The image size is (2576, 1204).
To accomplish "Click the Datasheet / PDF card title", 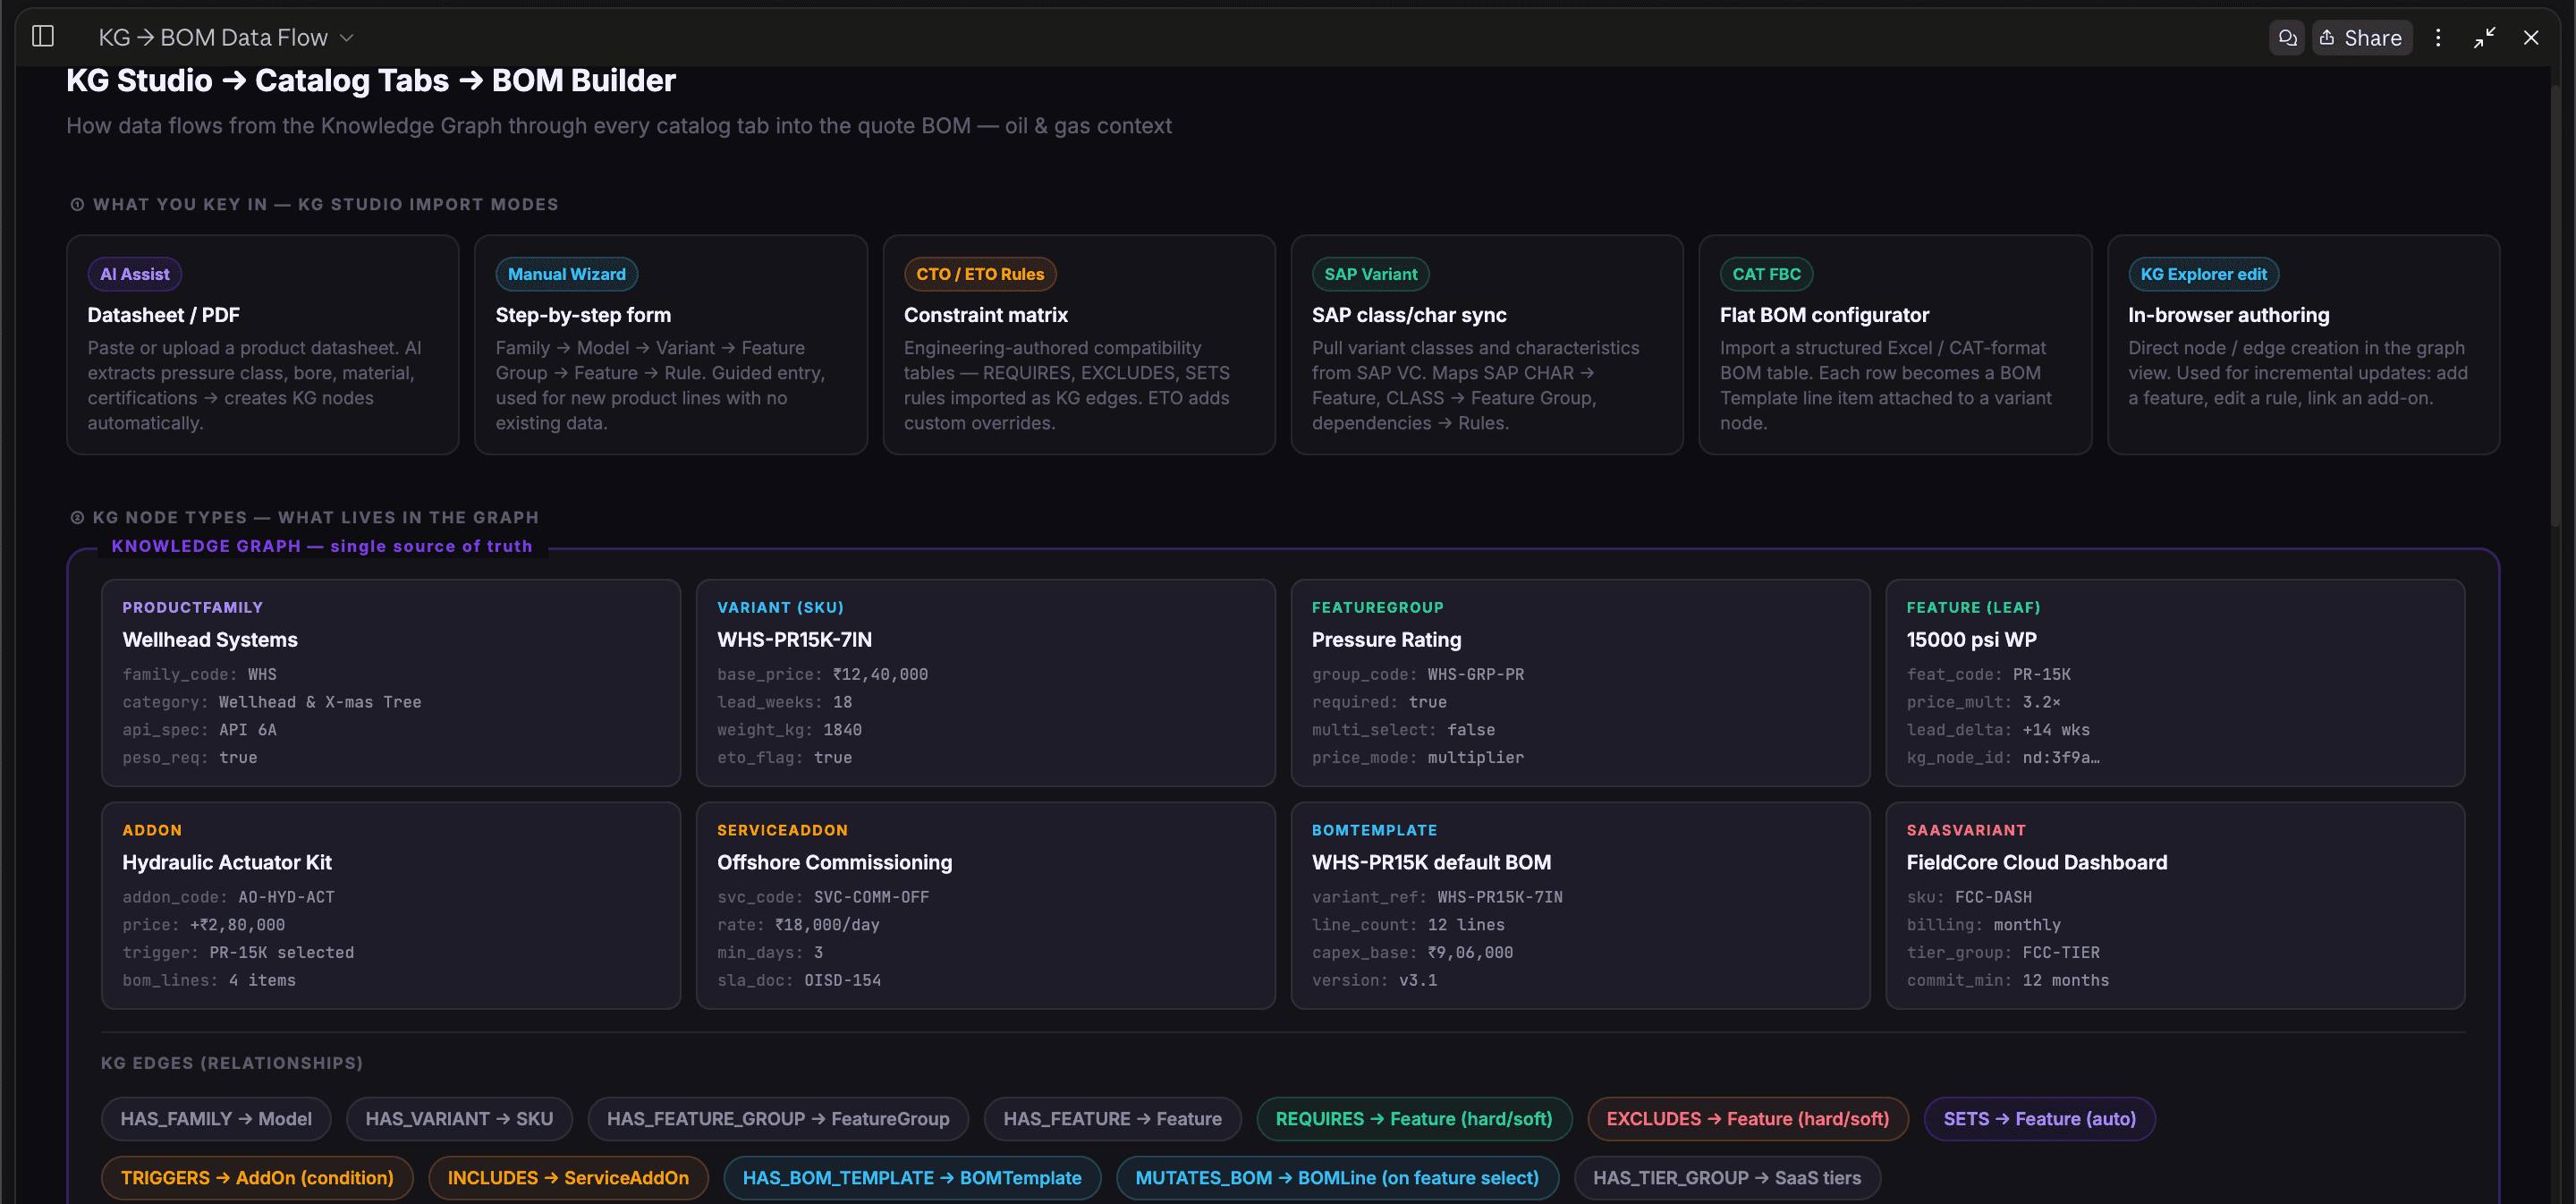I will click(x=163, y=315).
